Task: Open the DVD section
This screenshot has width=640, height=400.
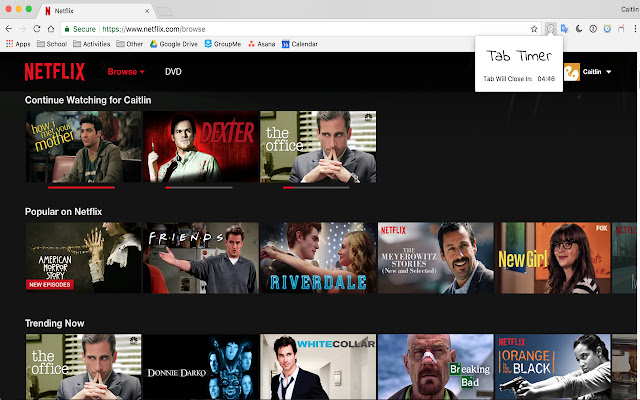Action: click(x=173, y=72)
